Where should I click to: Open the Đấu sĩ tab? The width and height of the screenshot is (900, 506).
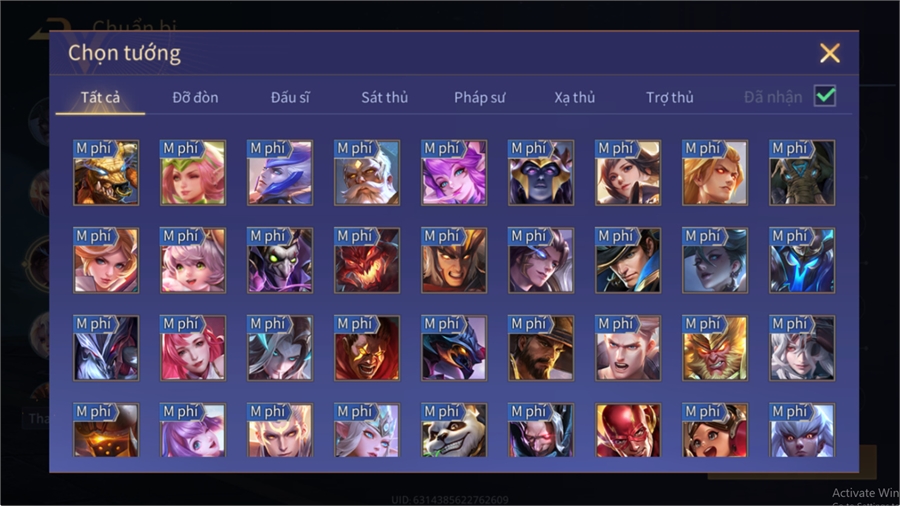point(290,98)
